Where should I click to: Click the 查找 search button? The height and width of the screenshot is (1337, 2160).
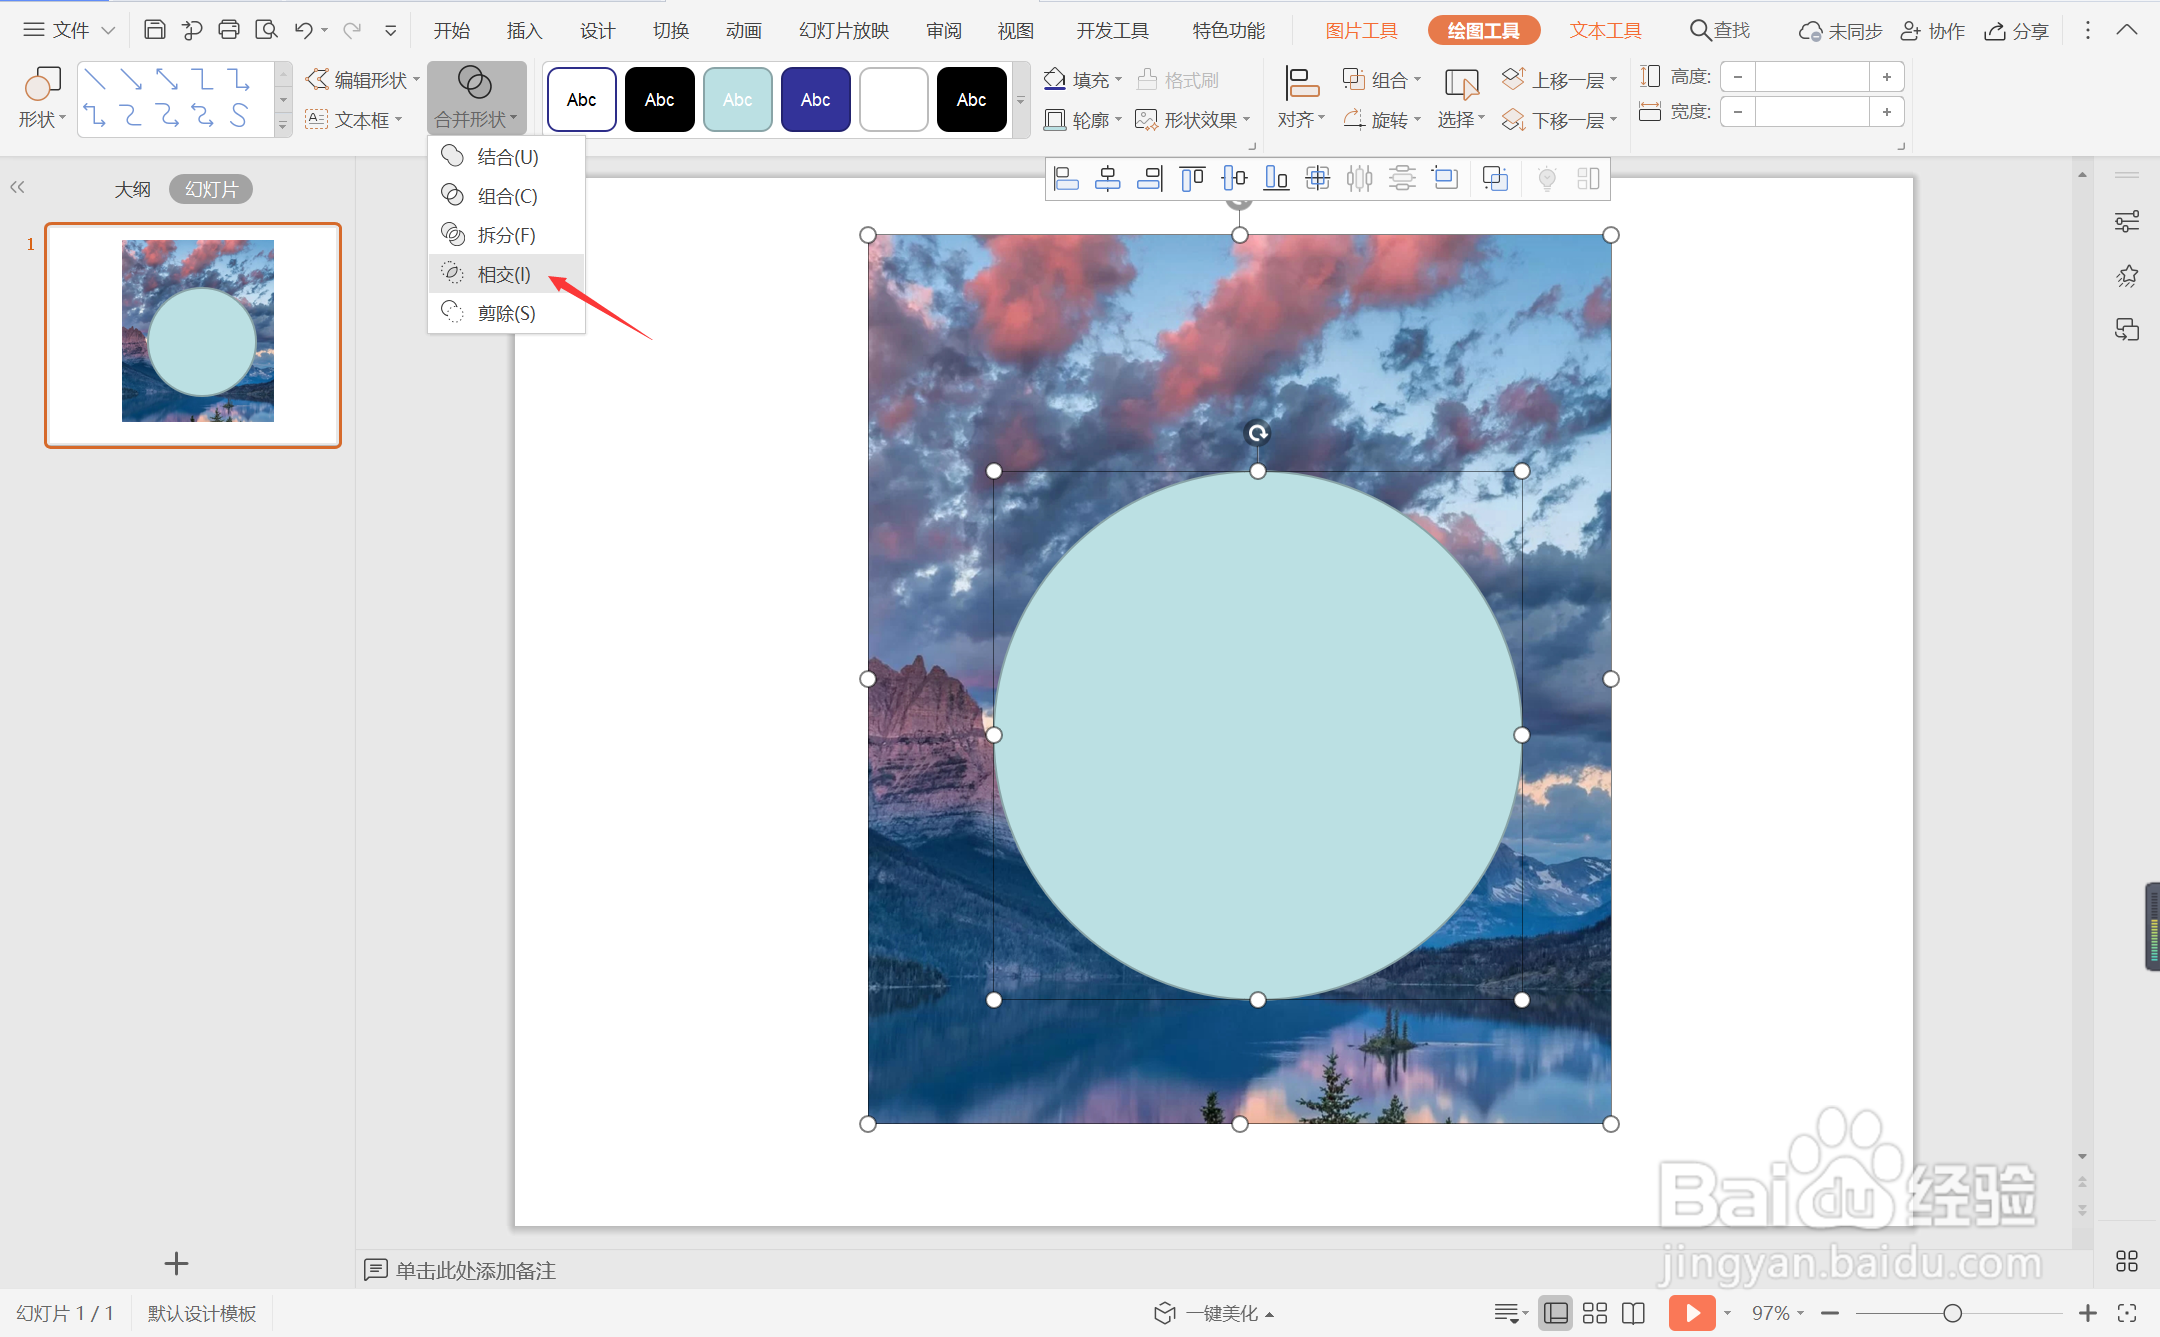(1720, 30)
